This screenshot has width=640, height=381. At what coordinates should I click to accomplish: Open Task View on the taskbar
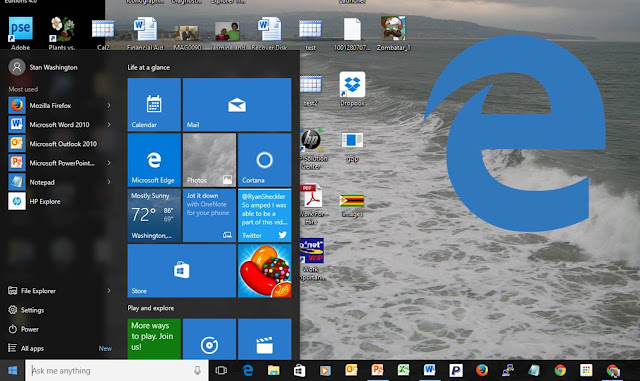click(221, 370)
